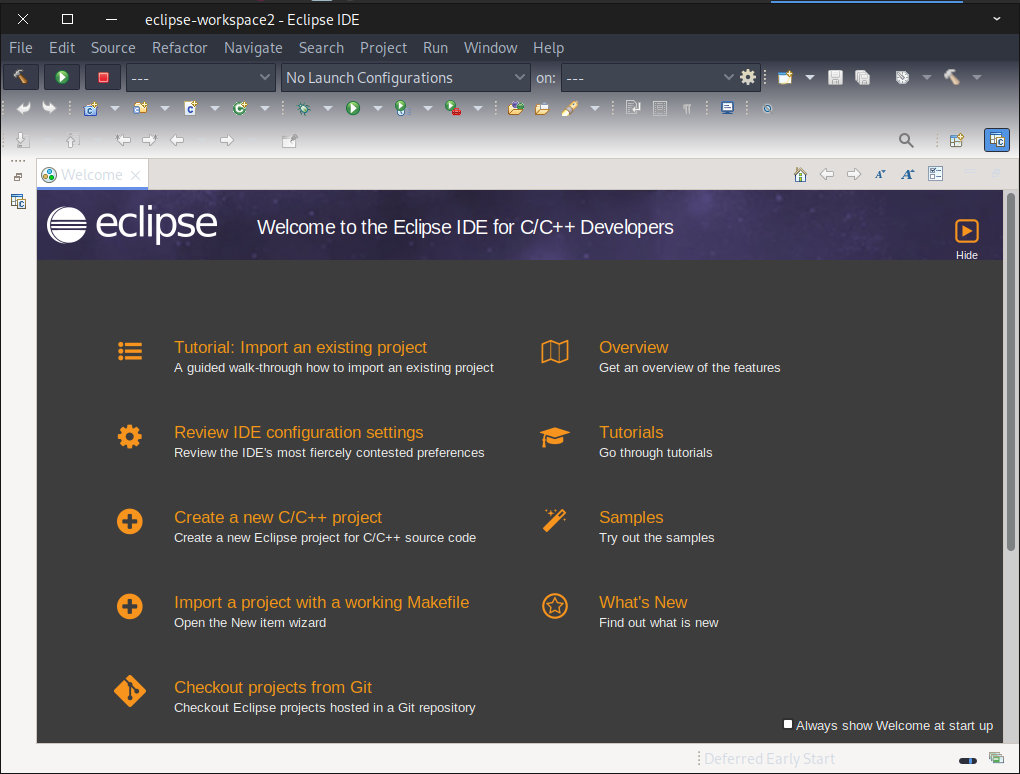
Task: Toggle the C/C++ perspective button
Action: [x=997, y=140]
